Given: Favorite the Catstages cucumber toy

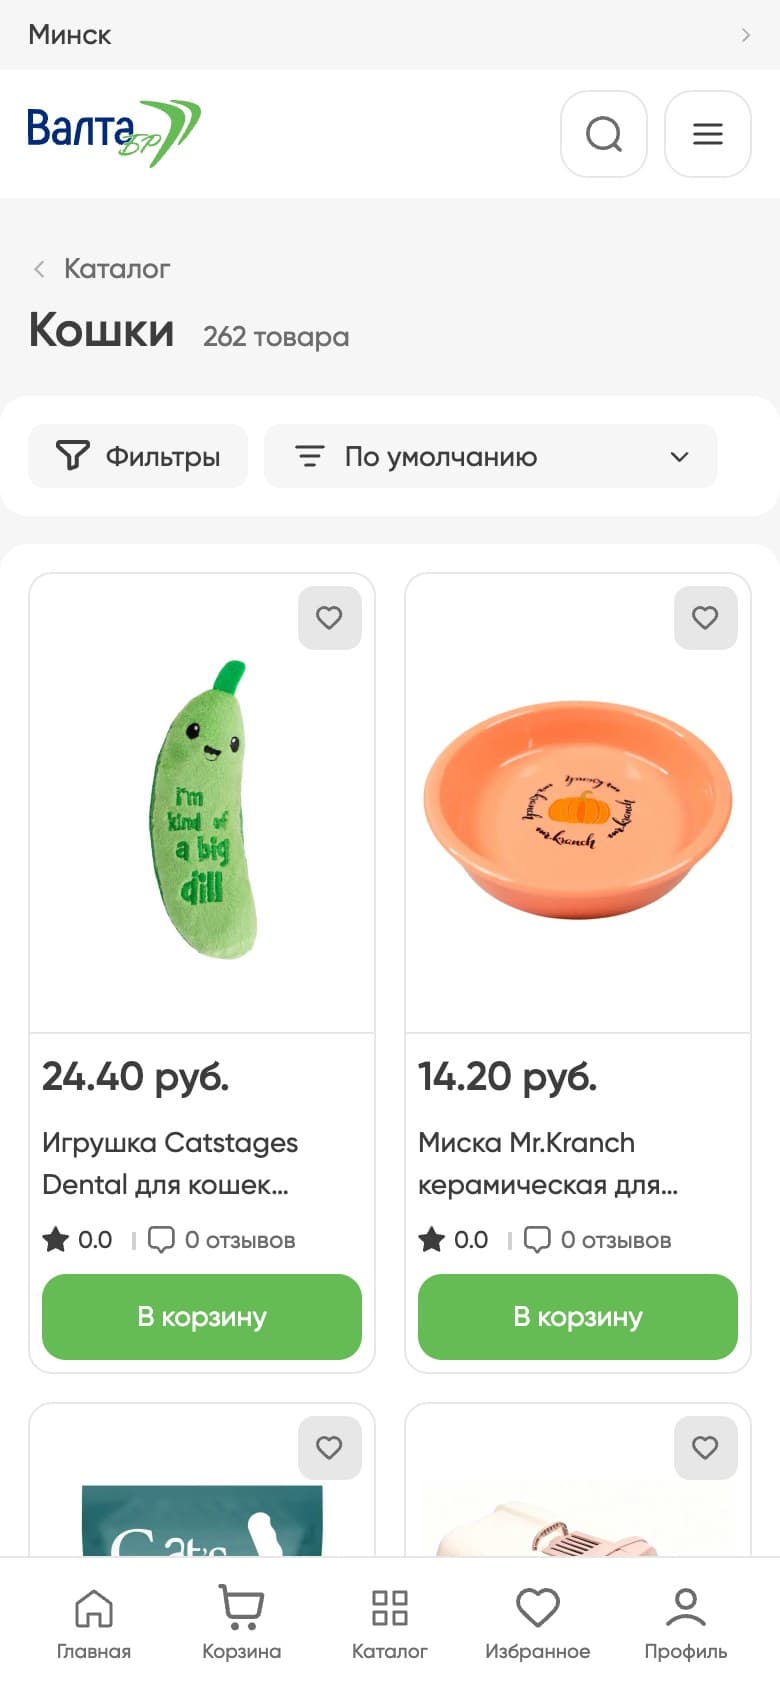Looking at the screenshot, I should point(330,618).
